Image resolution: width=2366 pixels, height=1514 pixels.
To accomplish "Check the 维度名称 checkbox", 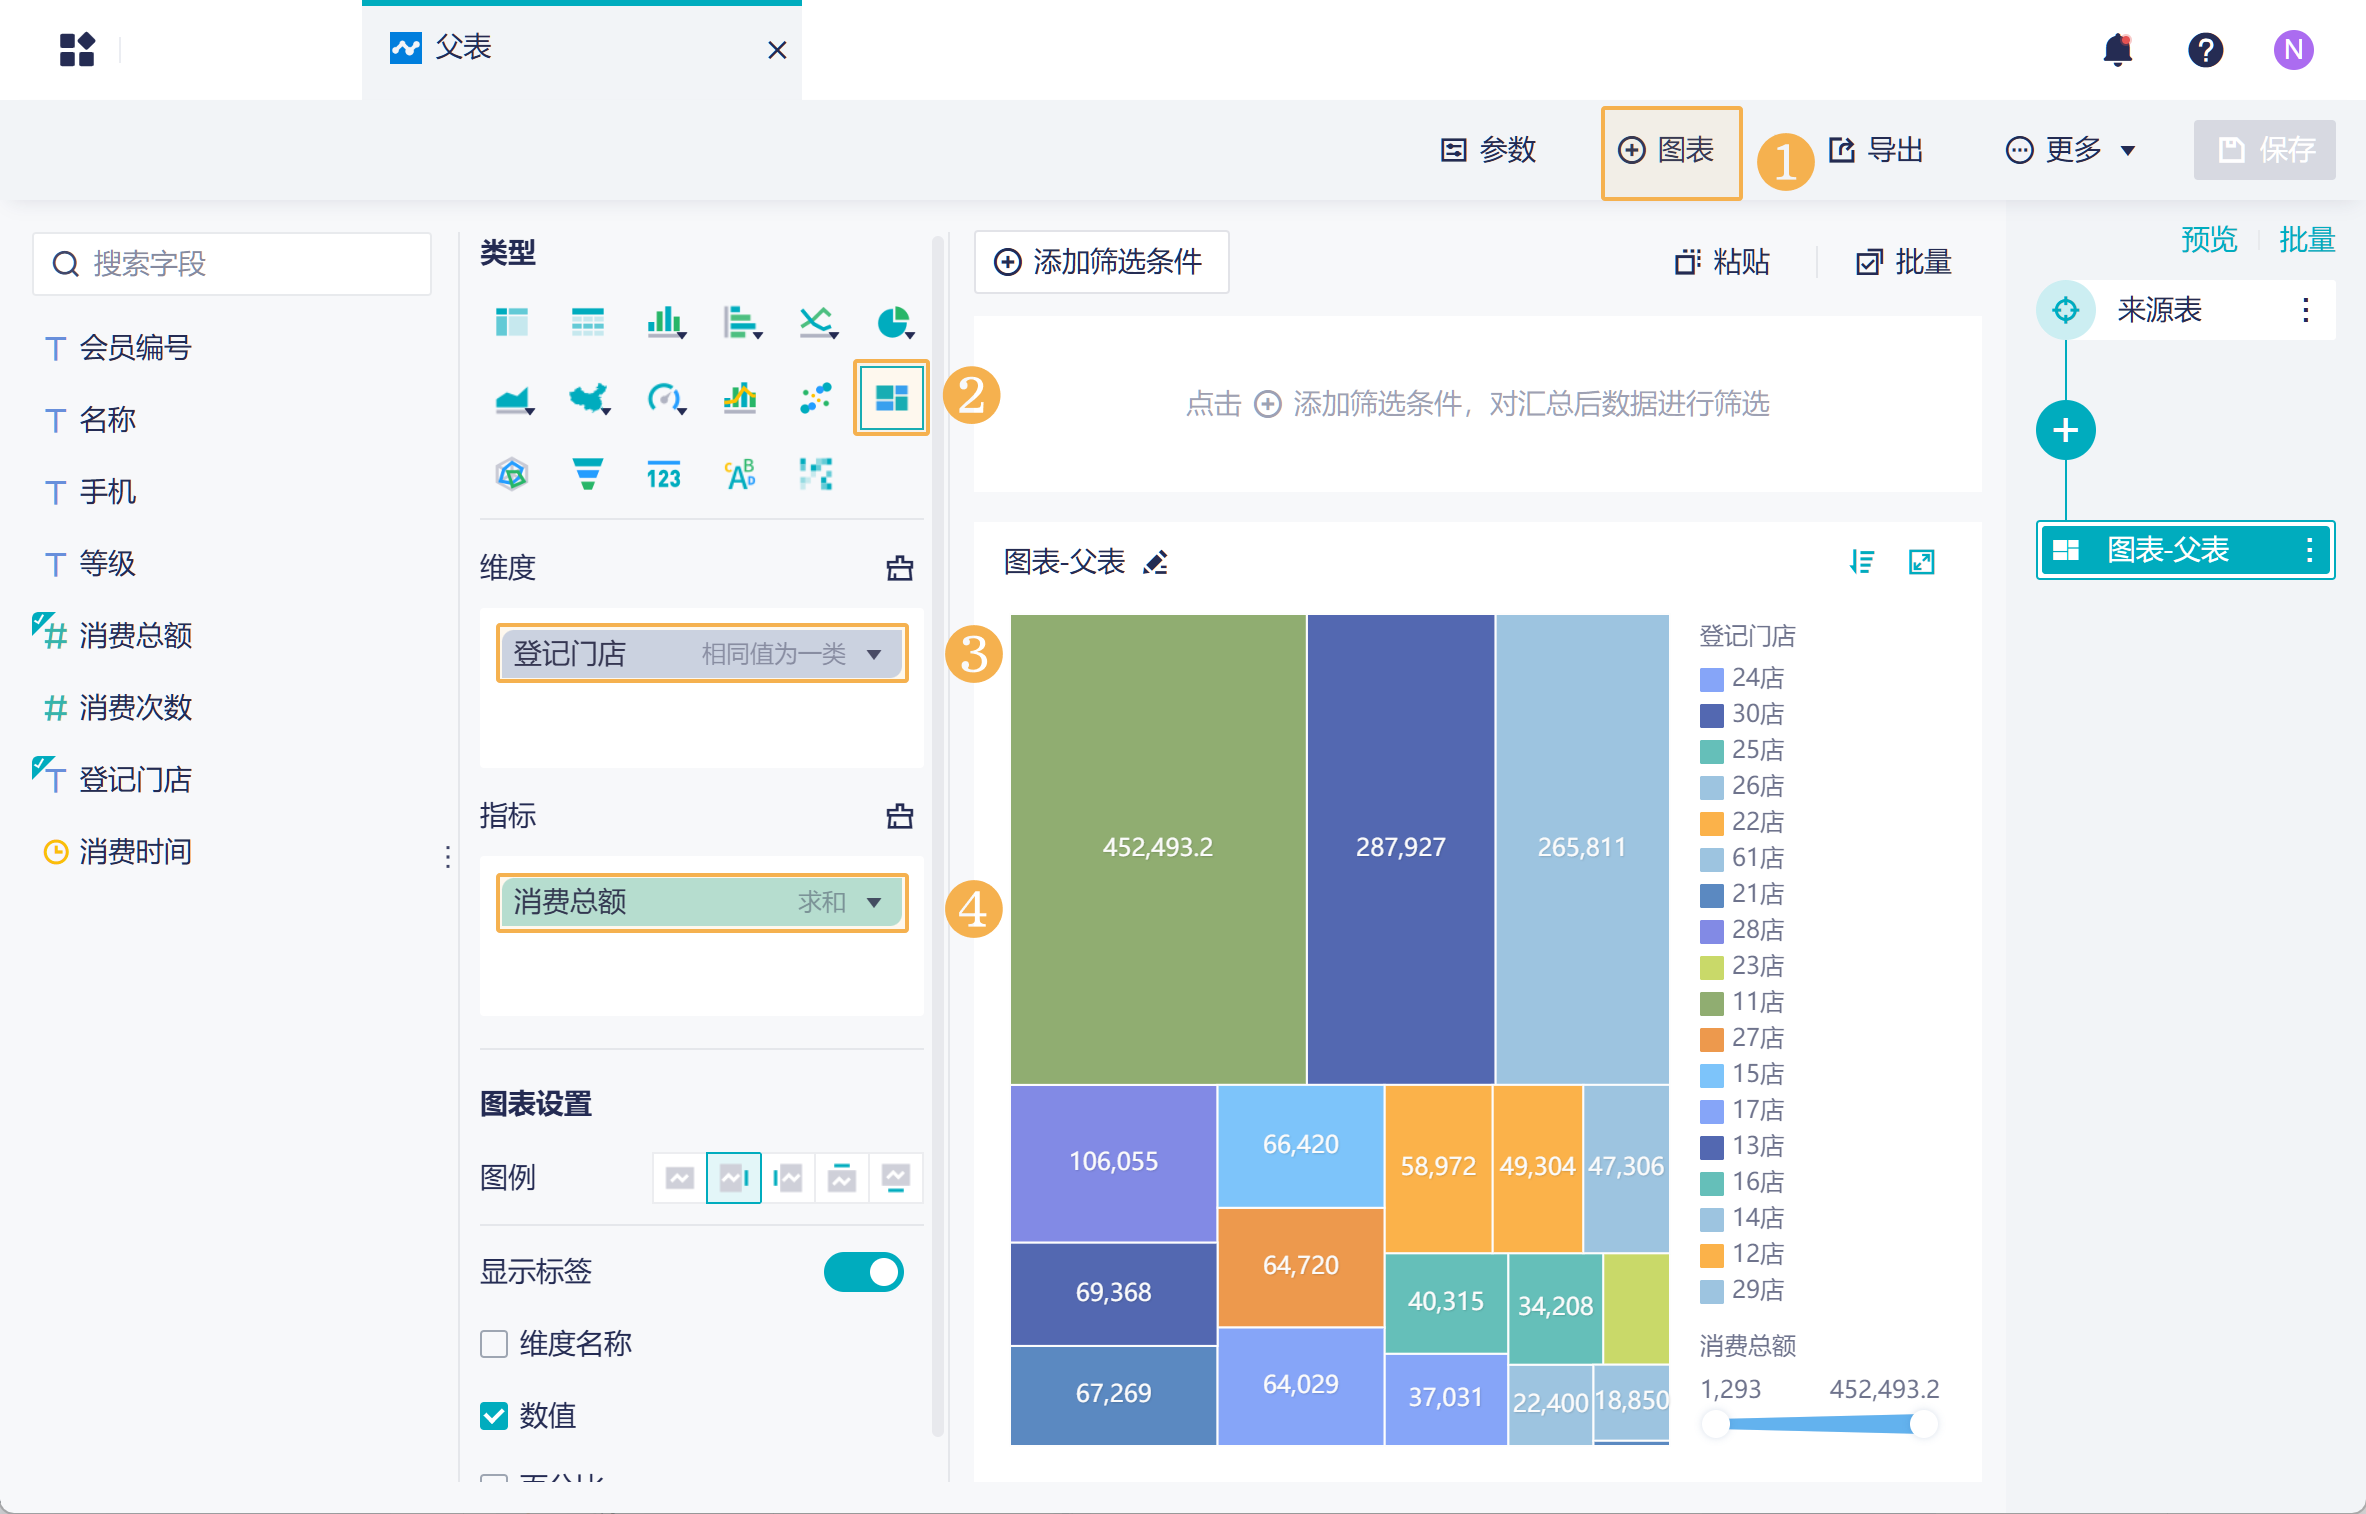I will point(494,1343).
